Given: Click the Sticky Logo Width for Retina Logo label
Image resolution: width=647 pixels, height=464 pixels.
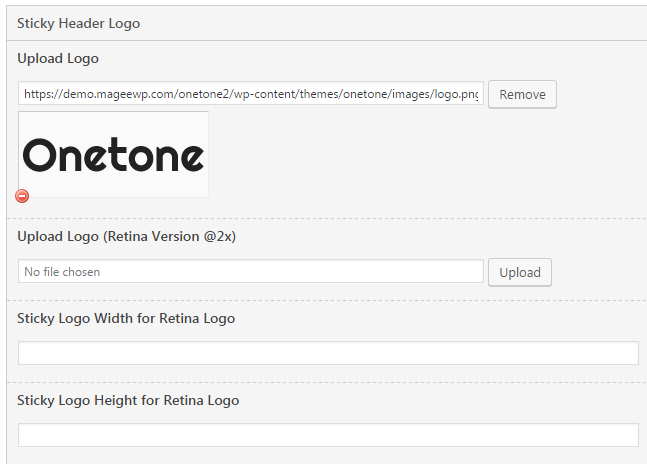Looking at the screenshot, I should (x=126, y=318).
